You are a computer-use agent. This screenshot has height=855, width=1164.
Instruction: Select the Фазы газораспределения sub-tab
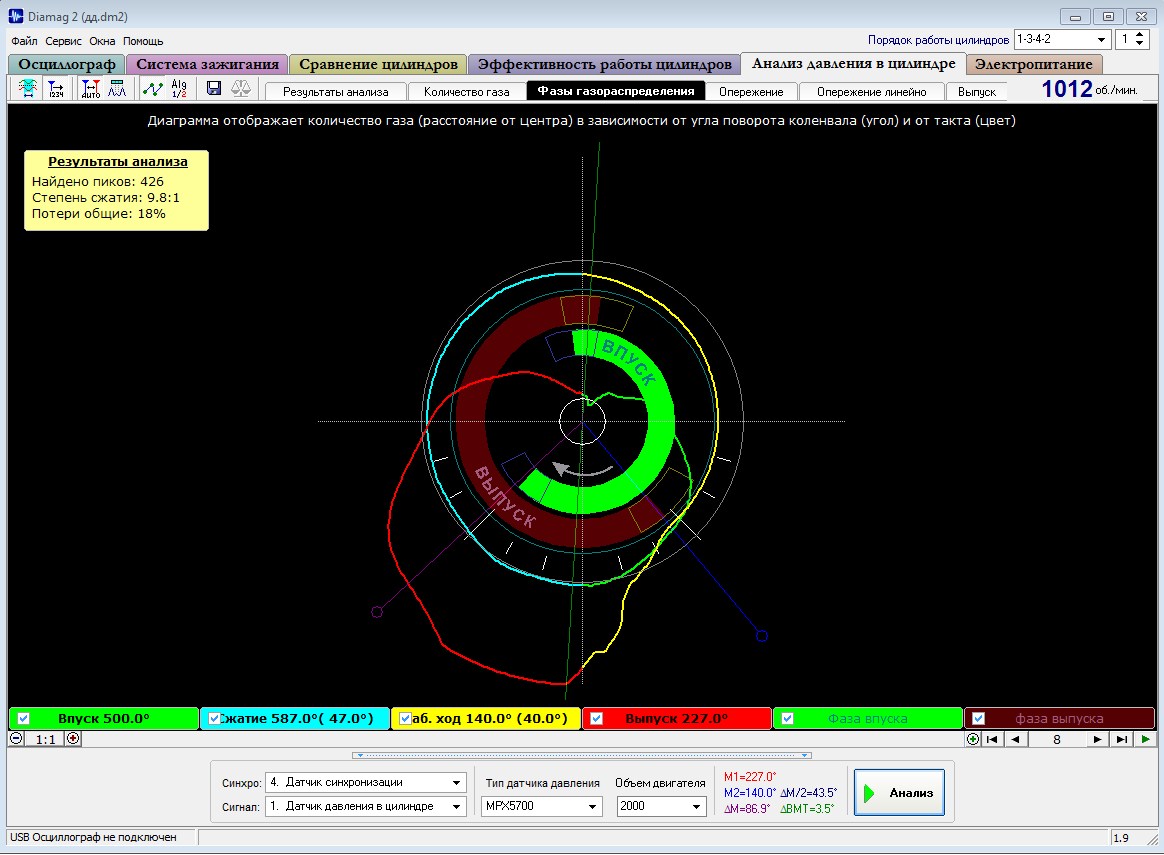tap(616, 91)
